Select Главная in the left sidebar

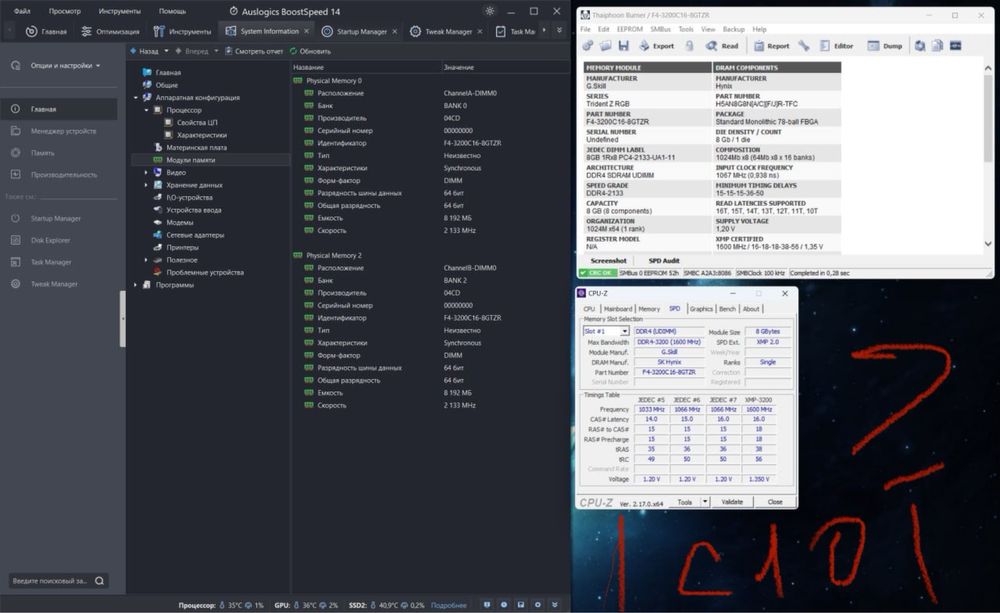(x=59, y=109)
